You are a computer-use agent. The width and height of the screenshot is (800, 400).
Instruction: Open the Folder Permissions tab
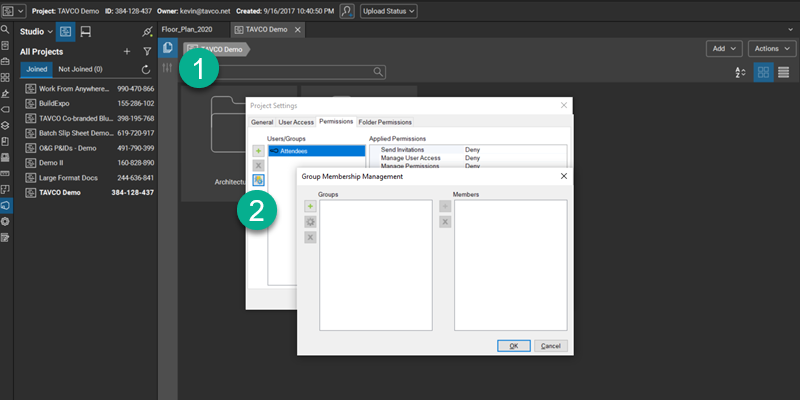pyautogui.click(x=385, y=122)
